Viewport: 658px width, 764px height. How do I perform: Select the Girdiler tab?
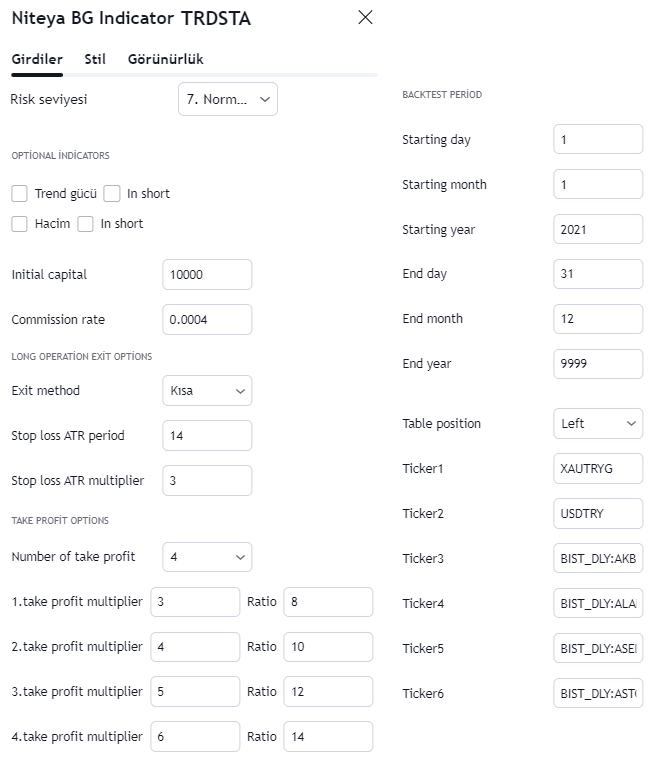37,59
